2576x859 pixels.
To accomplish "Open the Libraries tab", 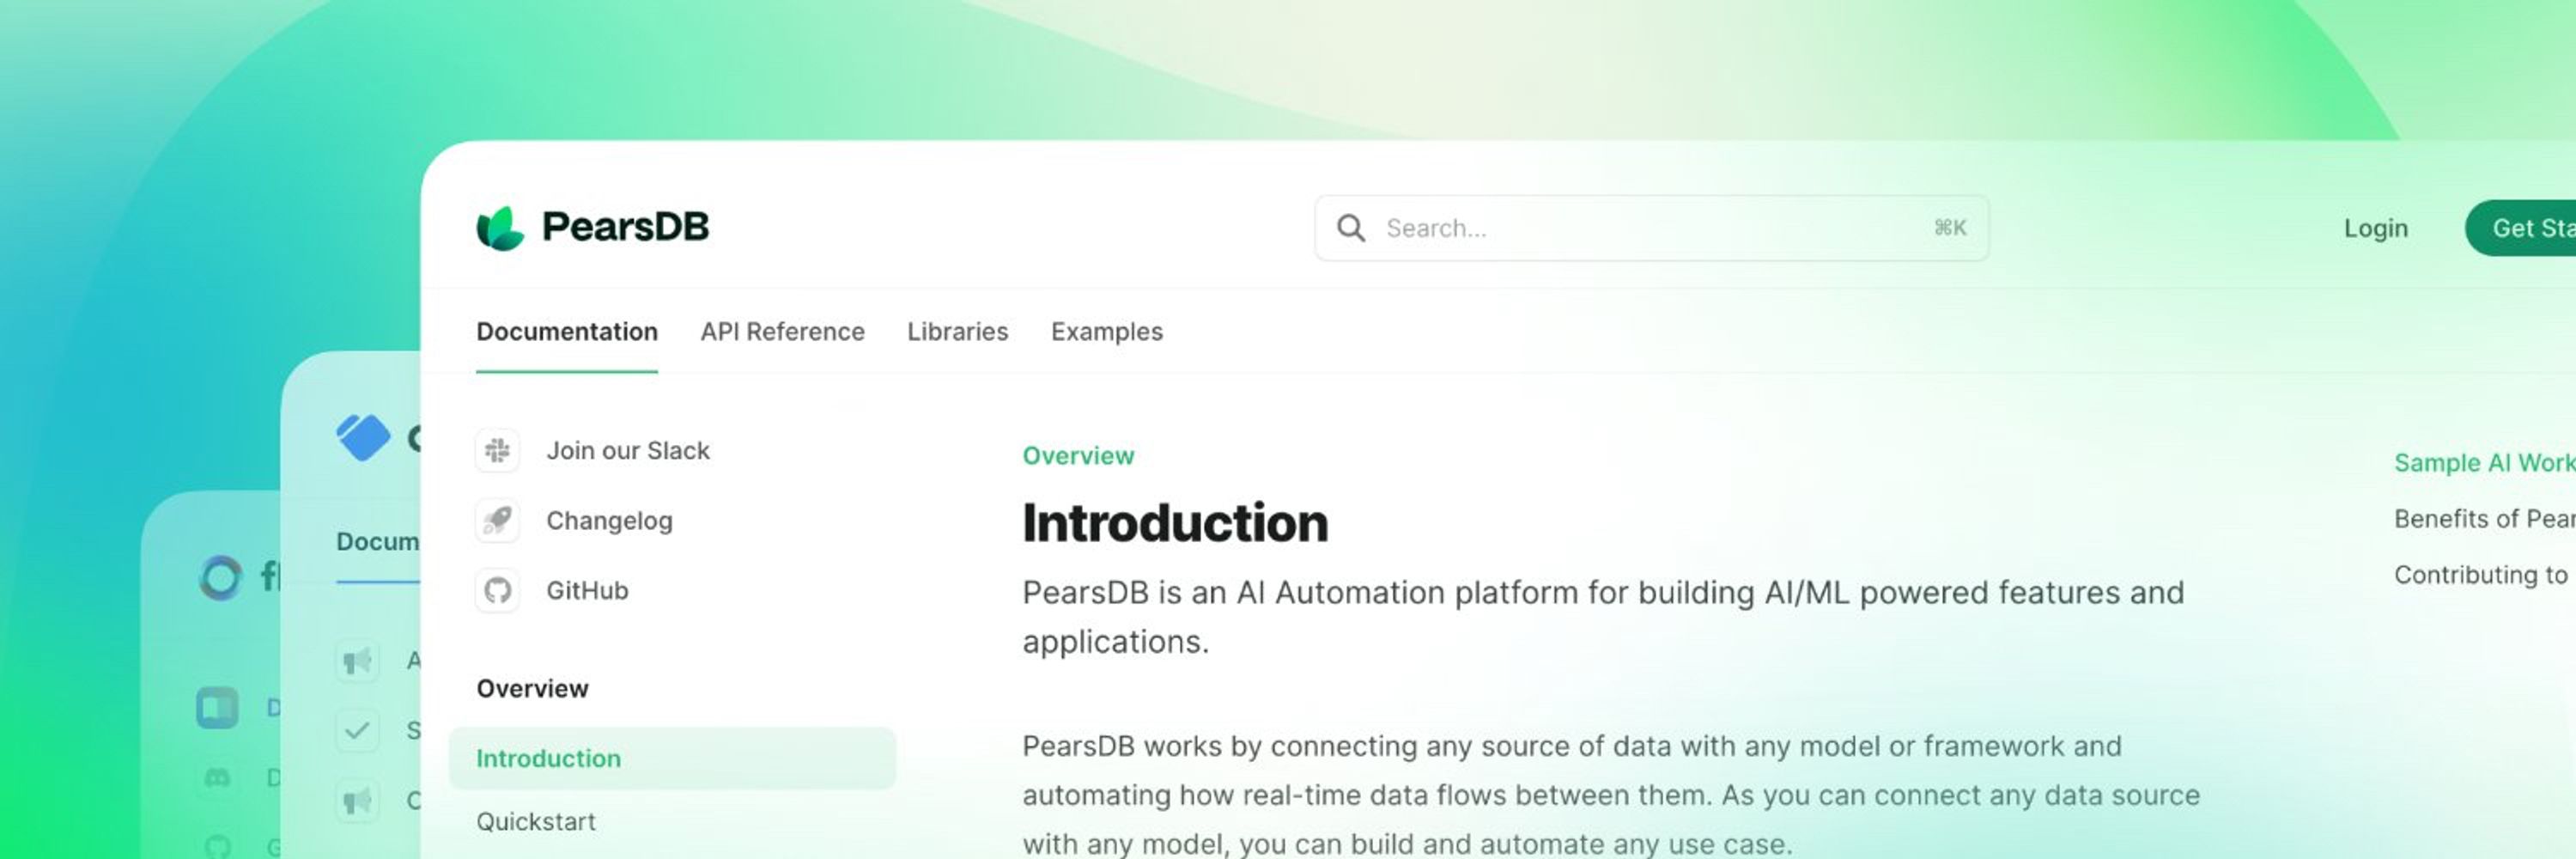I will (957, 332).
